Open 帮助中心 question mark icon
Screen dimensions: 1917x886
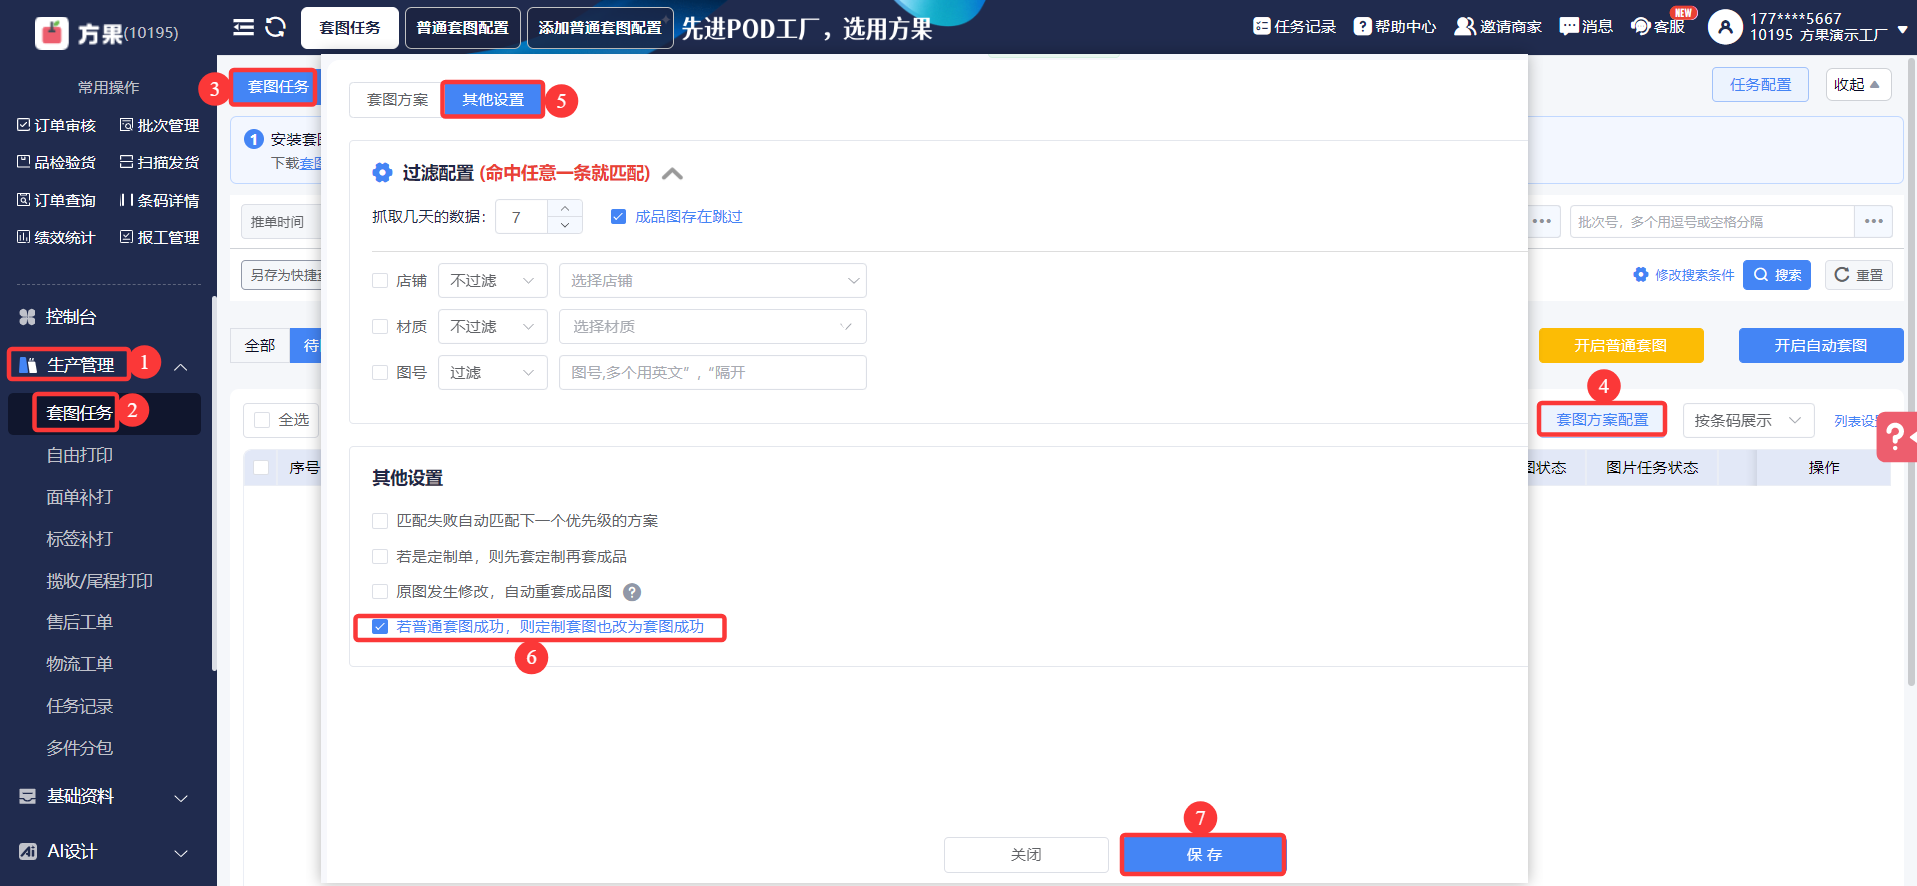(x=1362, y=26)
